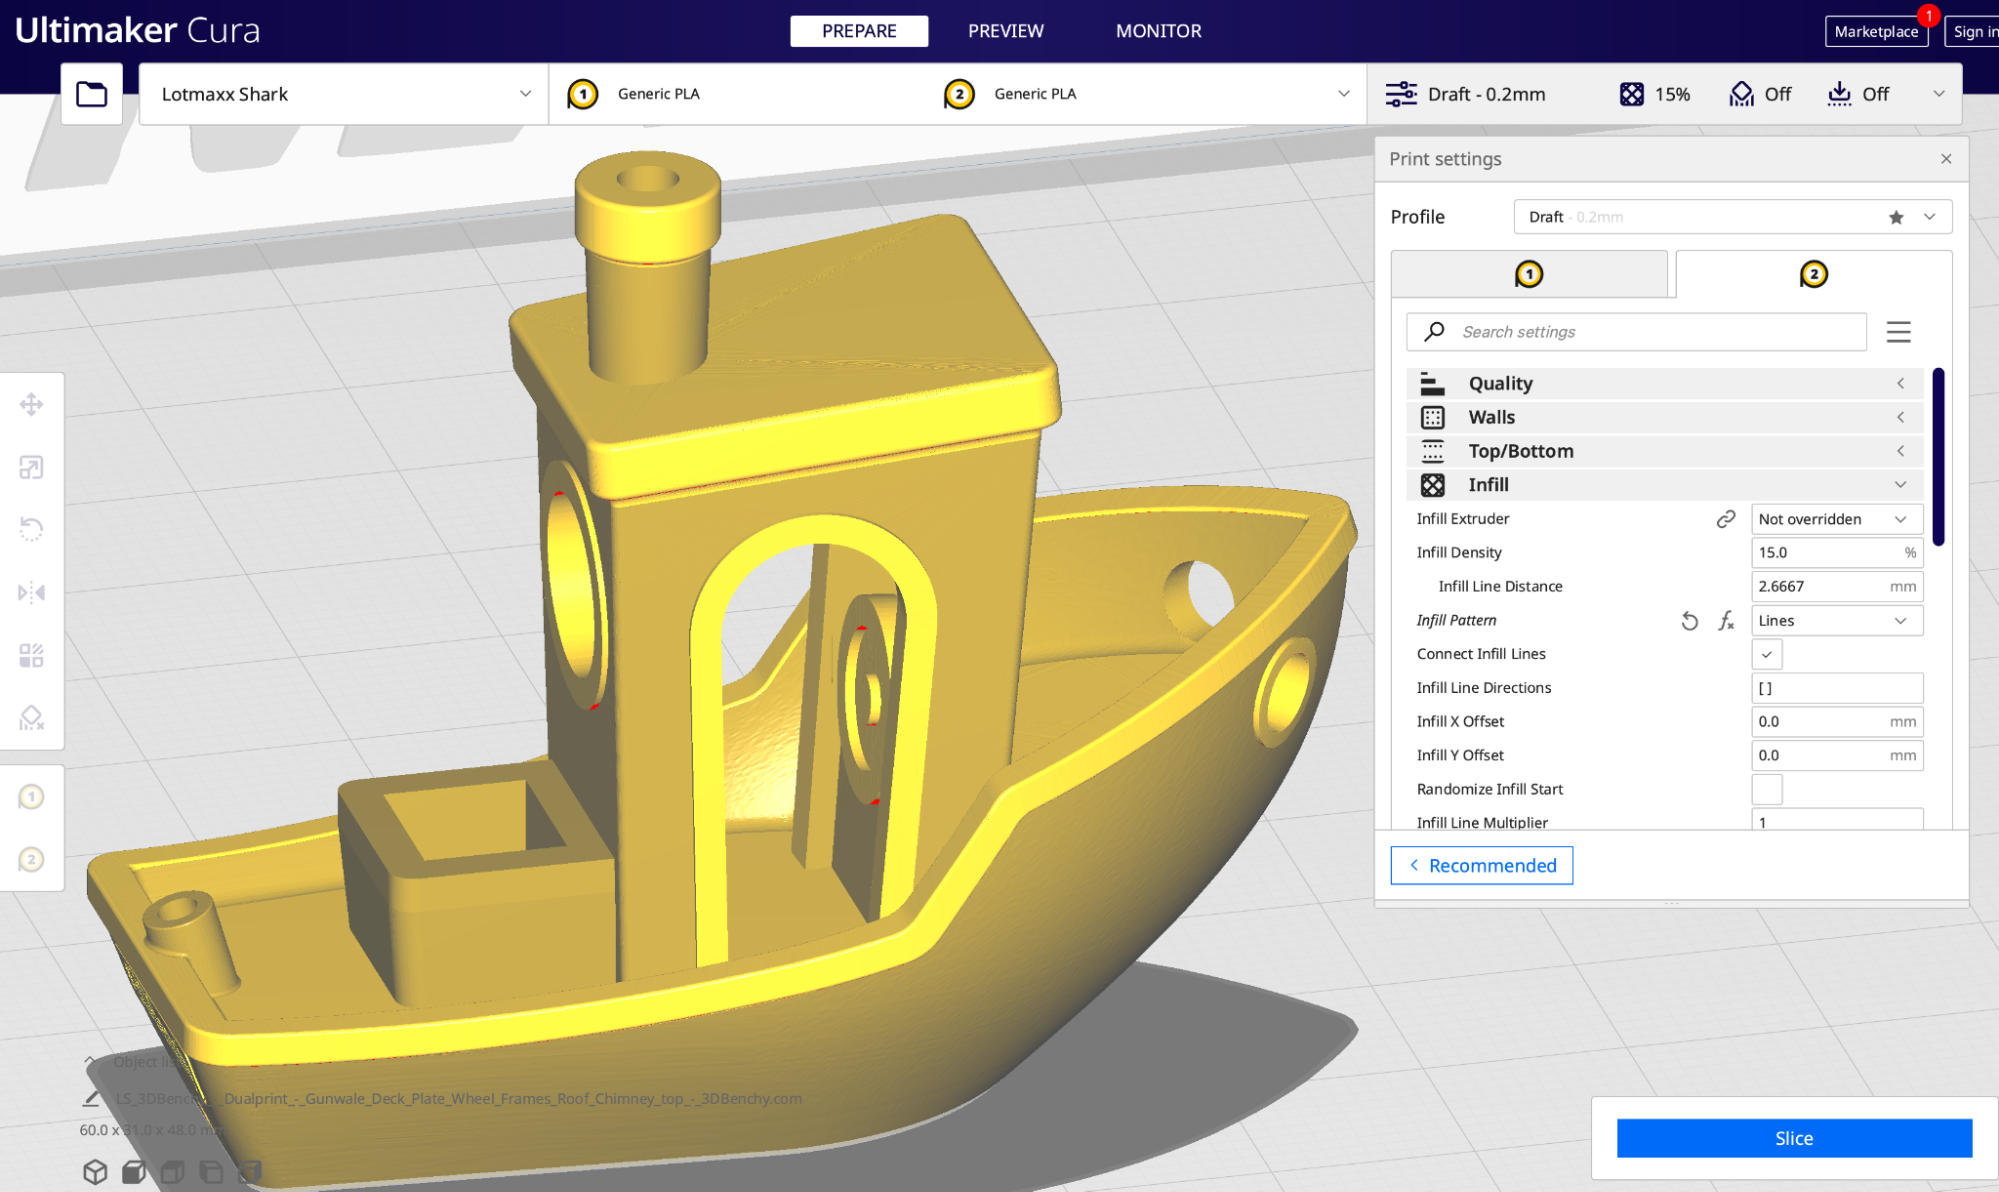This screenshot has width=1999, height=1192.
Task: Click the Infill Extruder link icon
Action: point(1725,519)
